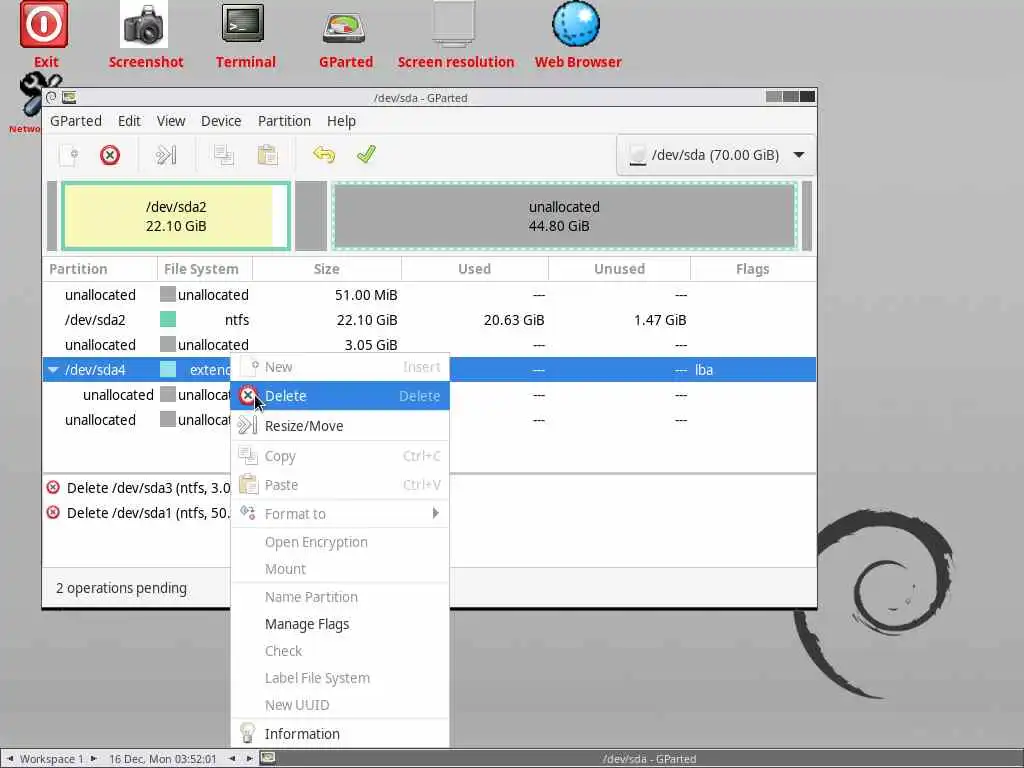Click the Used column header

475,269
